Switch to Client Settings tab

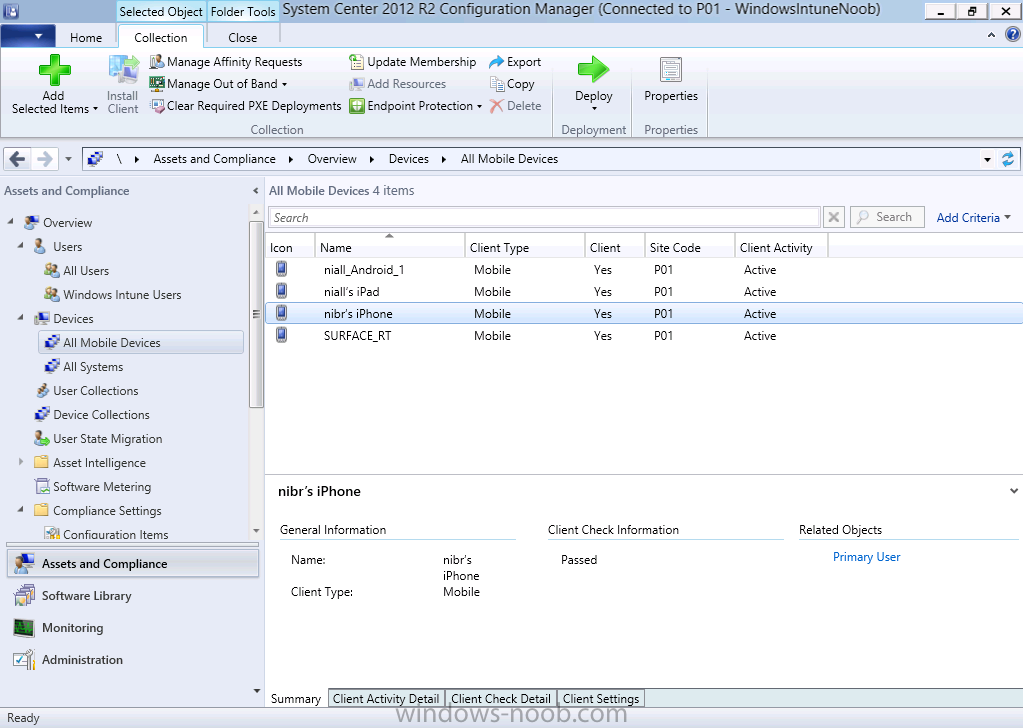tap(601, 699)
